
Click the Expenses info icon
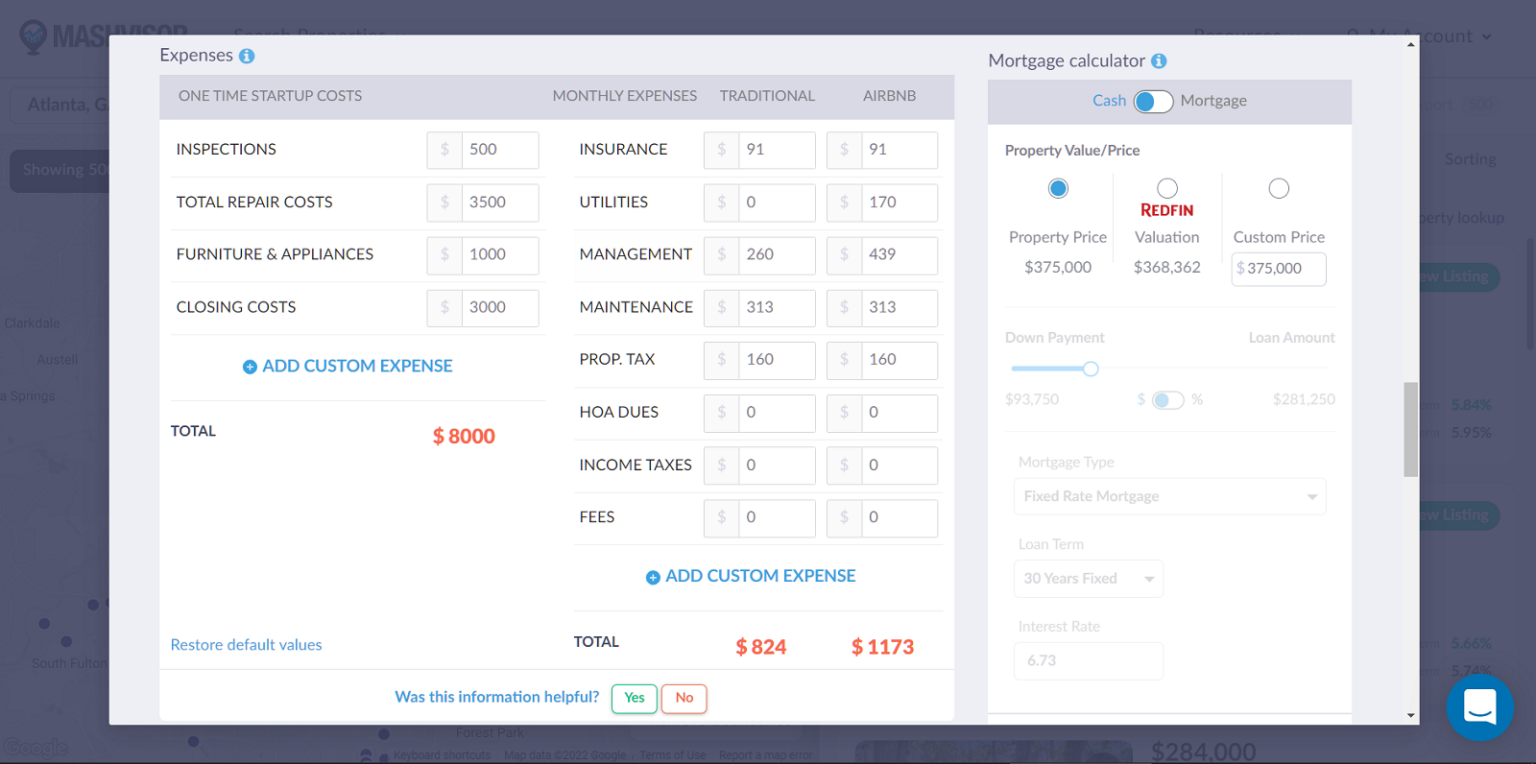(246, 56)
